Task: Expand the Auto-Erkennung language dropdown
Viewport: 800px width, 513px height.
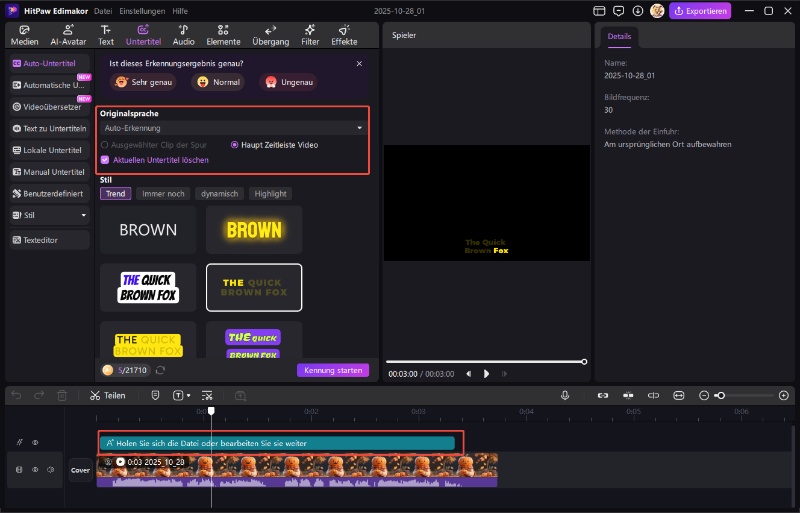Action: click(234, 128)
